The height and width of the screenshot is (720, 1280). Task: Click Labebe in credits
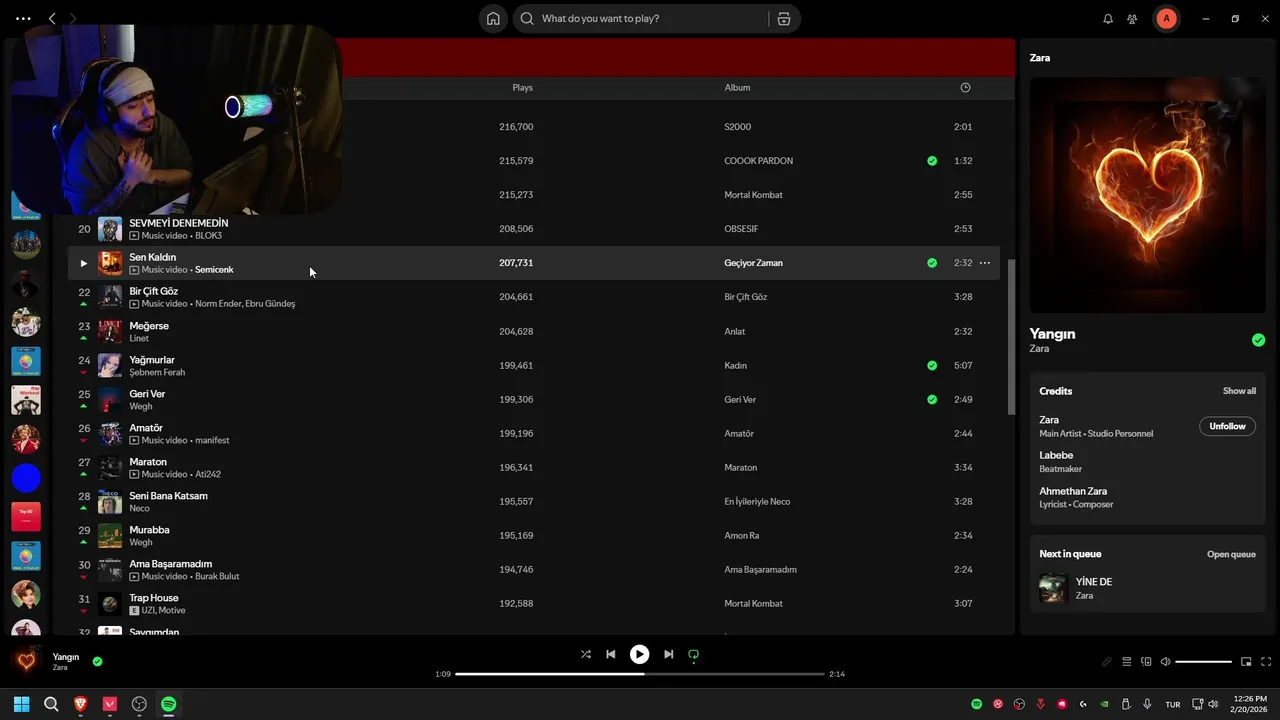click(x=1056, y=455)
